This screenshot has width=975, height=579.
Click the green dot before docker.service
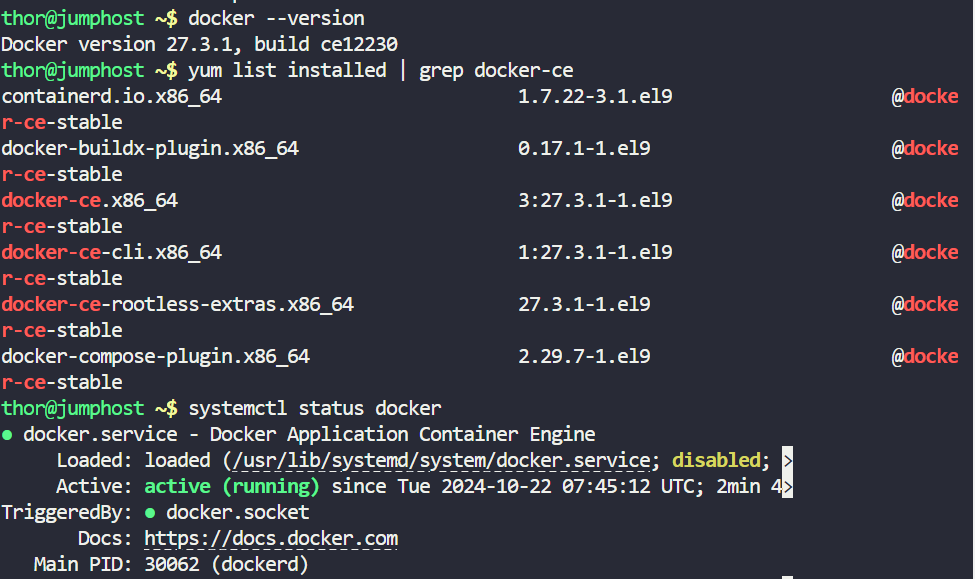pyautogui.click(x=8, y=435)
